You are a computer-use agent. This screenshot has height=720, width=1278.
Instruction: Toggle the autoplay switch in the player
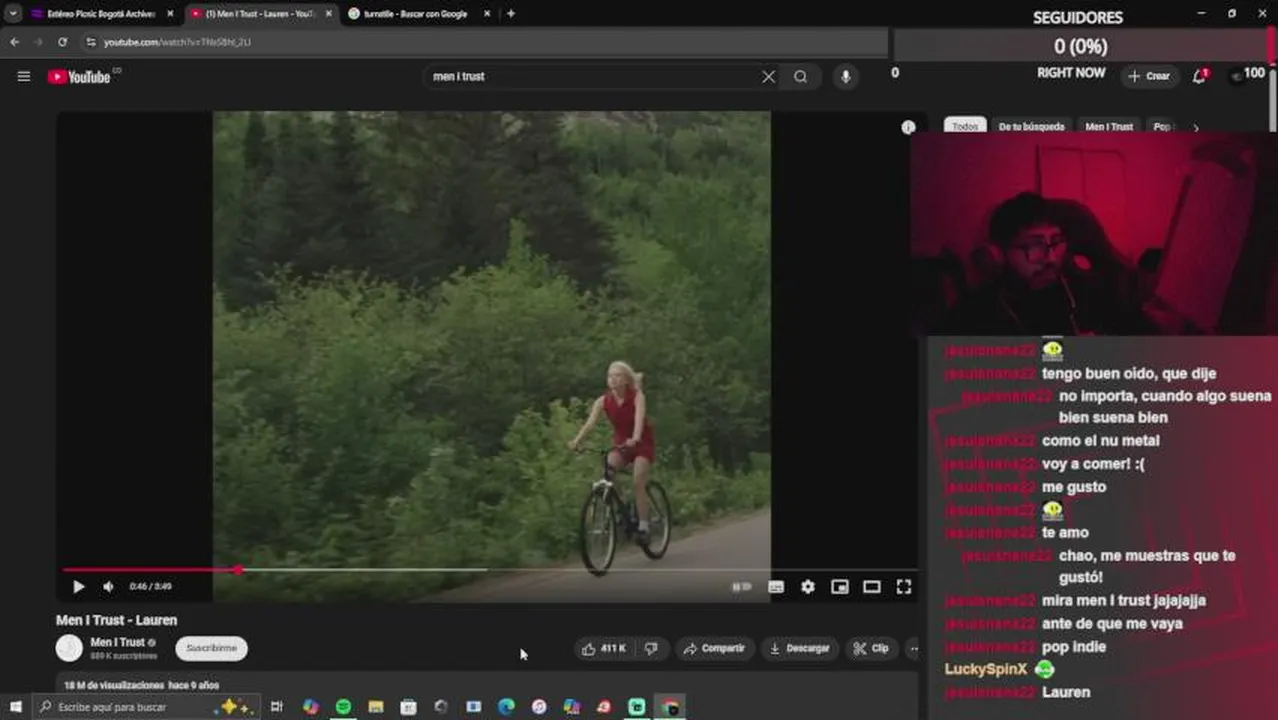[x=742, y=587]
